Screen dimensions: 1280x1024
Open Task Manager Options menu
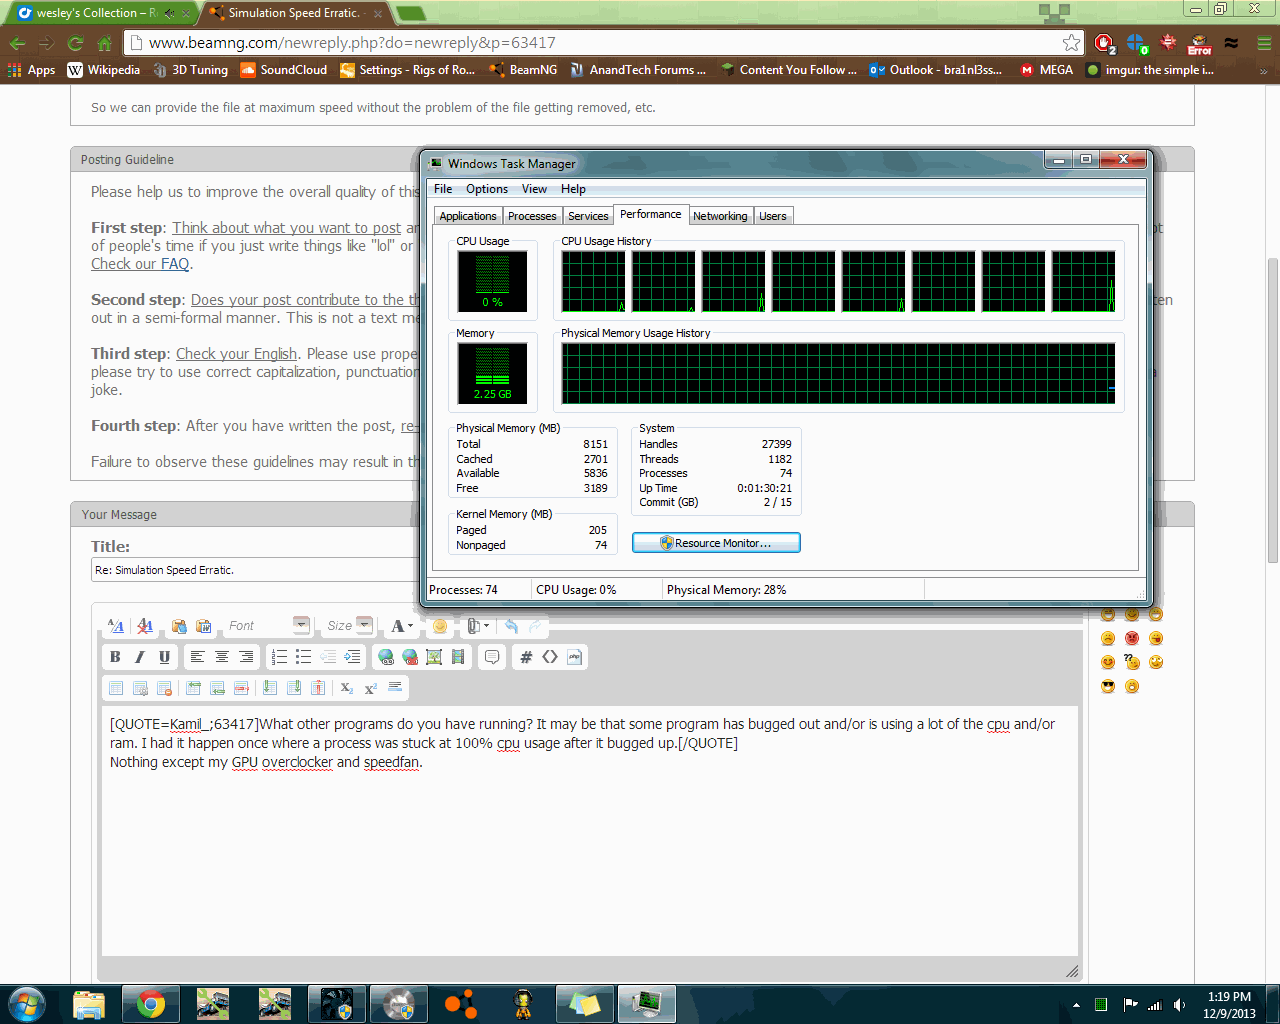click(487, 189)
